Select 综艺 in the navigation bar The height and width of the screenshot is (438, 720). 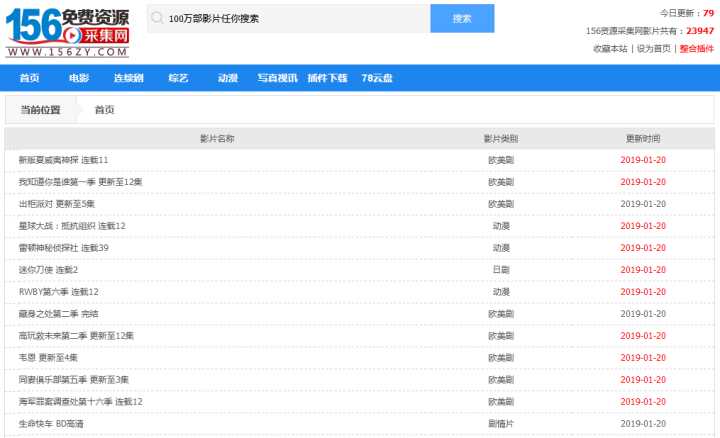(178, 78)
